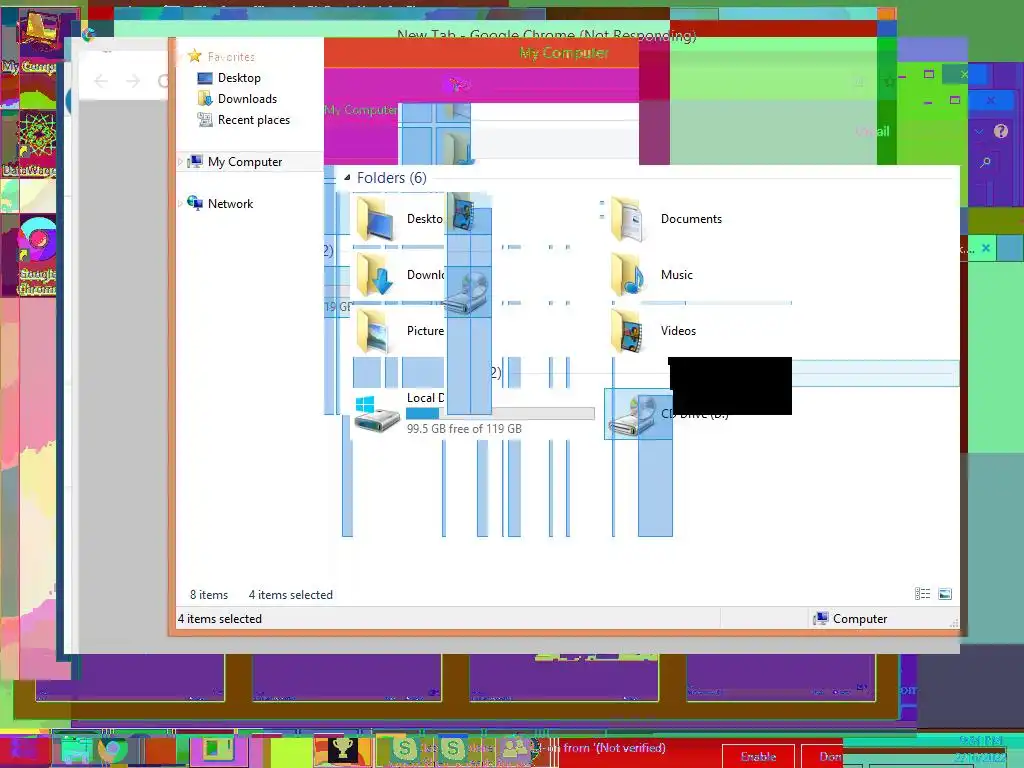Open My Computer desktop shortcut
Viewport: 1024px width, 768px height.
point(29,42)
